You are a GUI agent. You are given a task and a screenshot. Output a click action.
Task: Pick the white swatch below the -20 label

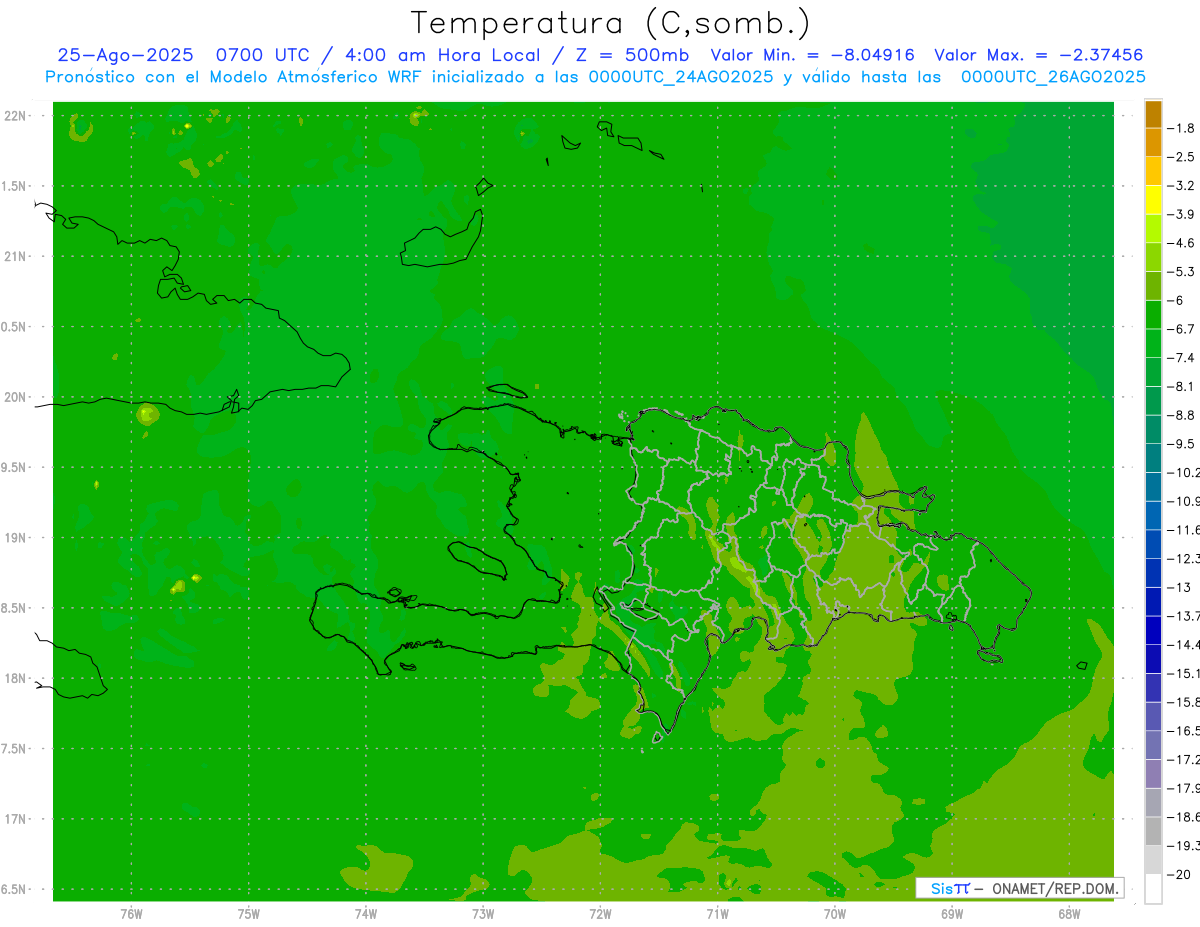(1153, 888)
